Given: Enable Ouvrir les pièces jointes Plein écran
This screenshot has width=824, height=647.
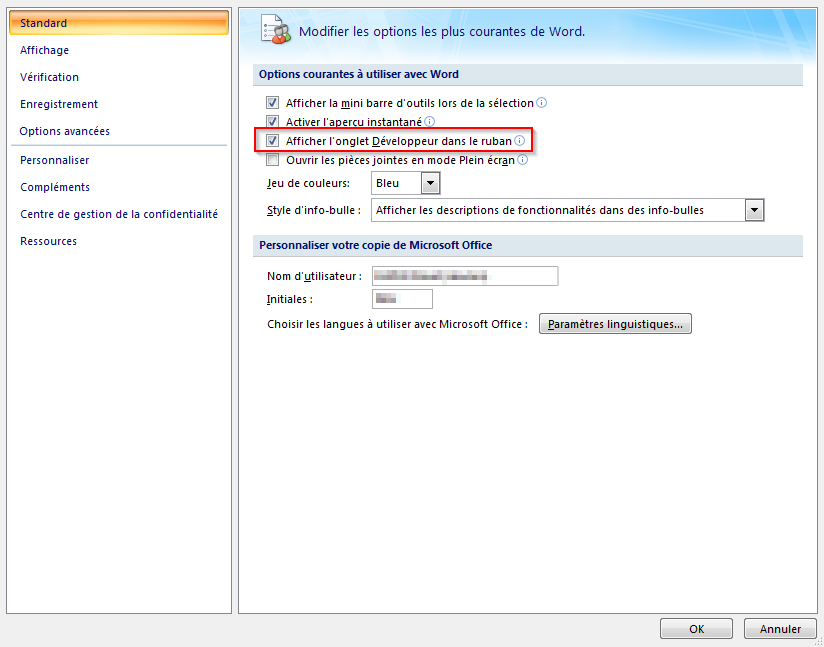Looking at the screenshot, I should (272, 160).
